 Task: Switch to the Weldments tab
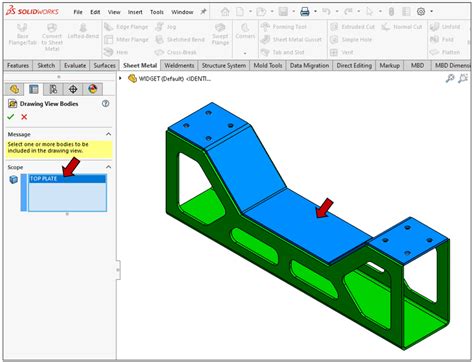pos(179,65)
